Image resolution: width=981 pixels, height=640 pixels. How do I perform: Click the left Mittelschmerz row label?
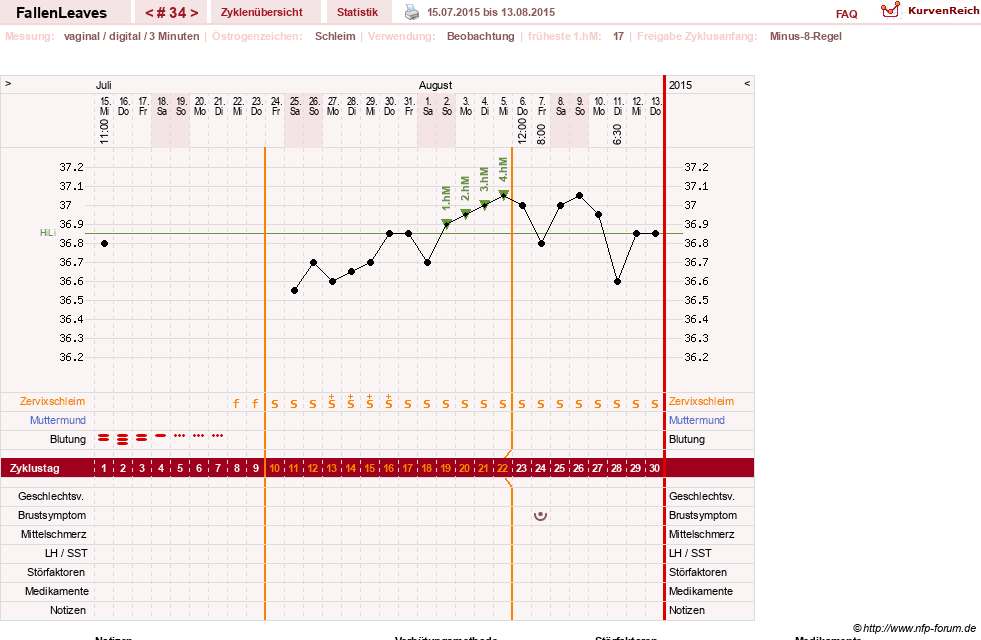tap(53, 534)
